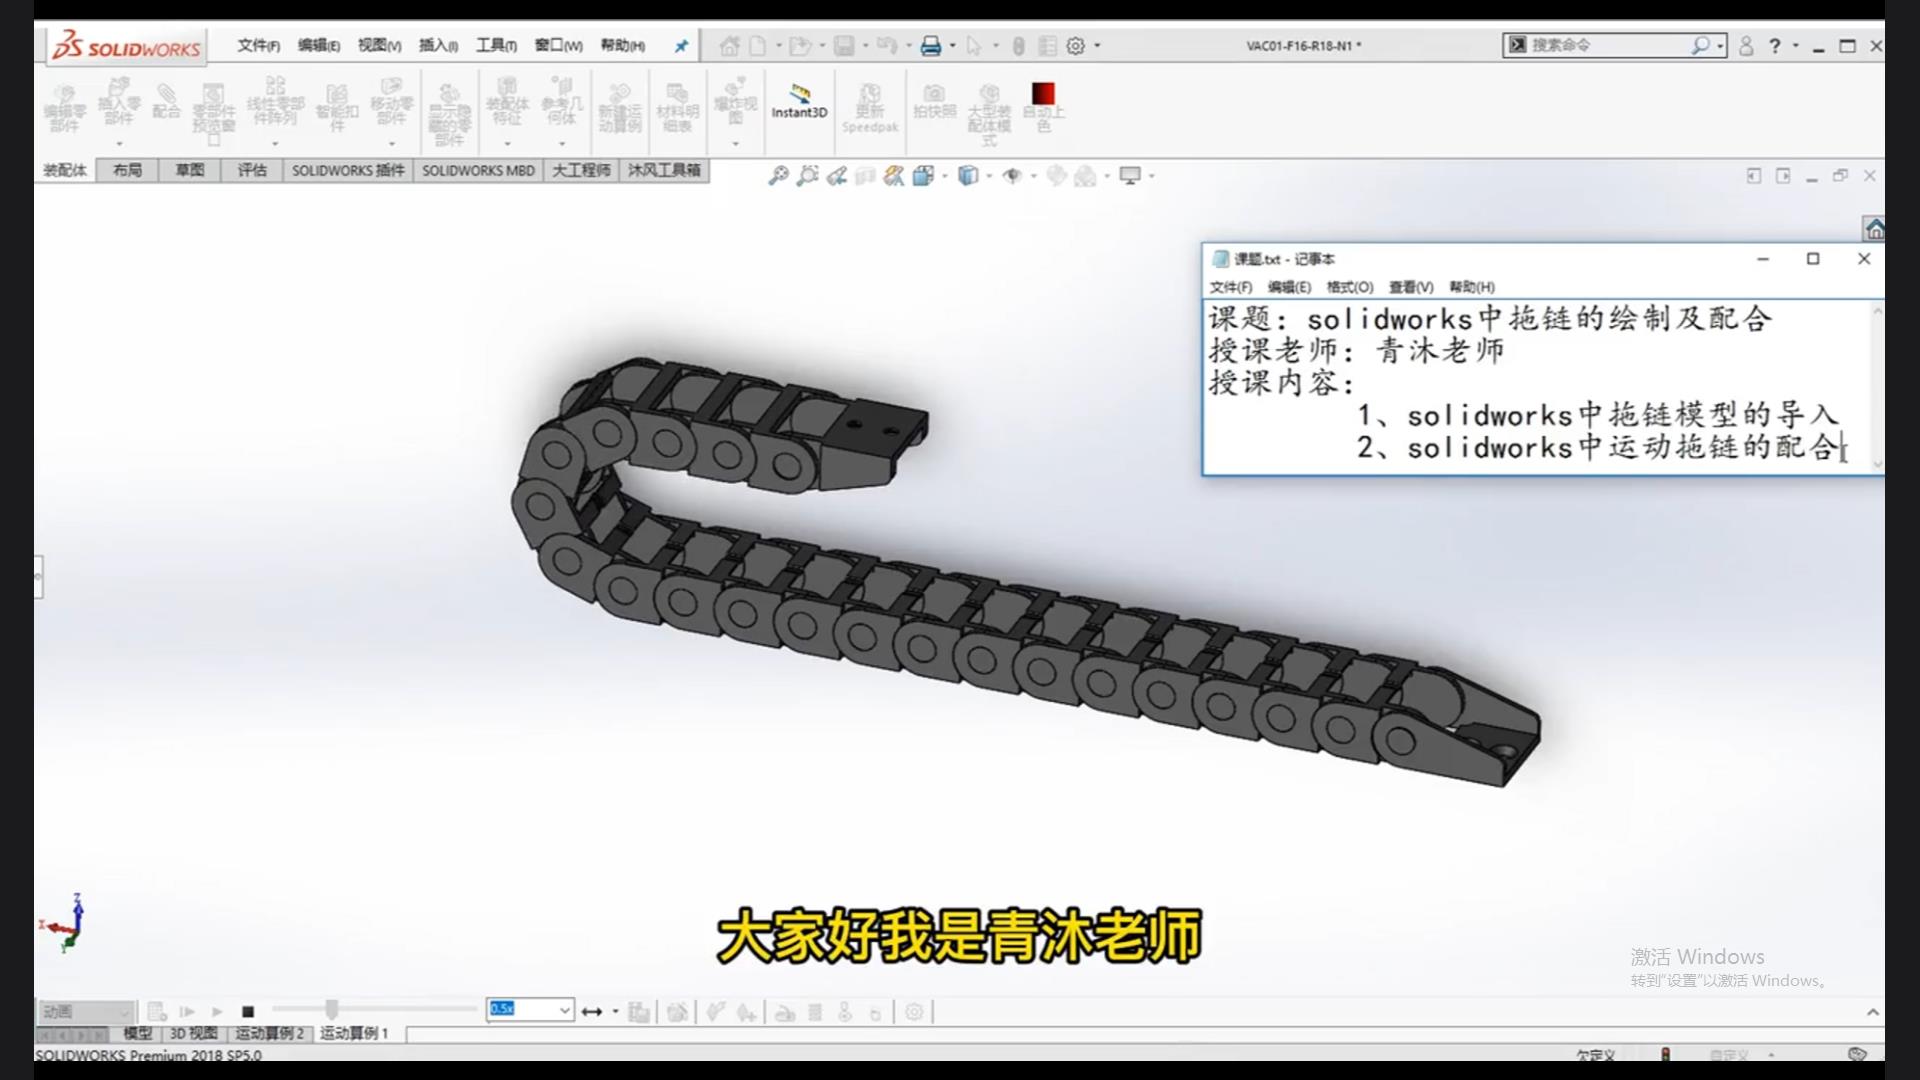Switch to the 沐风工具箱 tab
This screenshot has width=1920, height=1080.
pos(664,171)
